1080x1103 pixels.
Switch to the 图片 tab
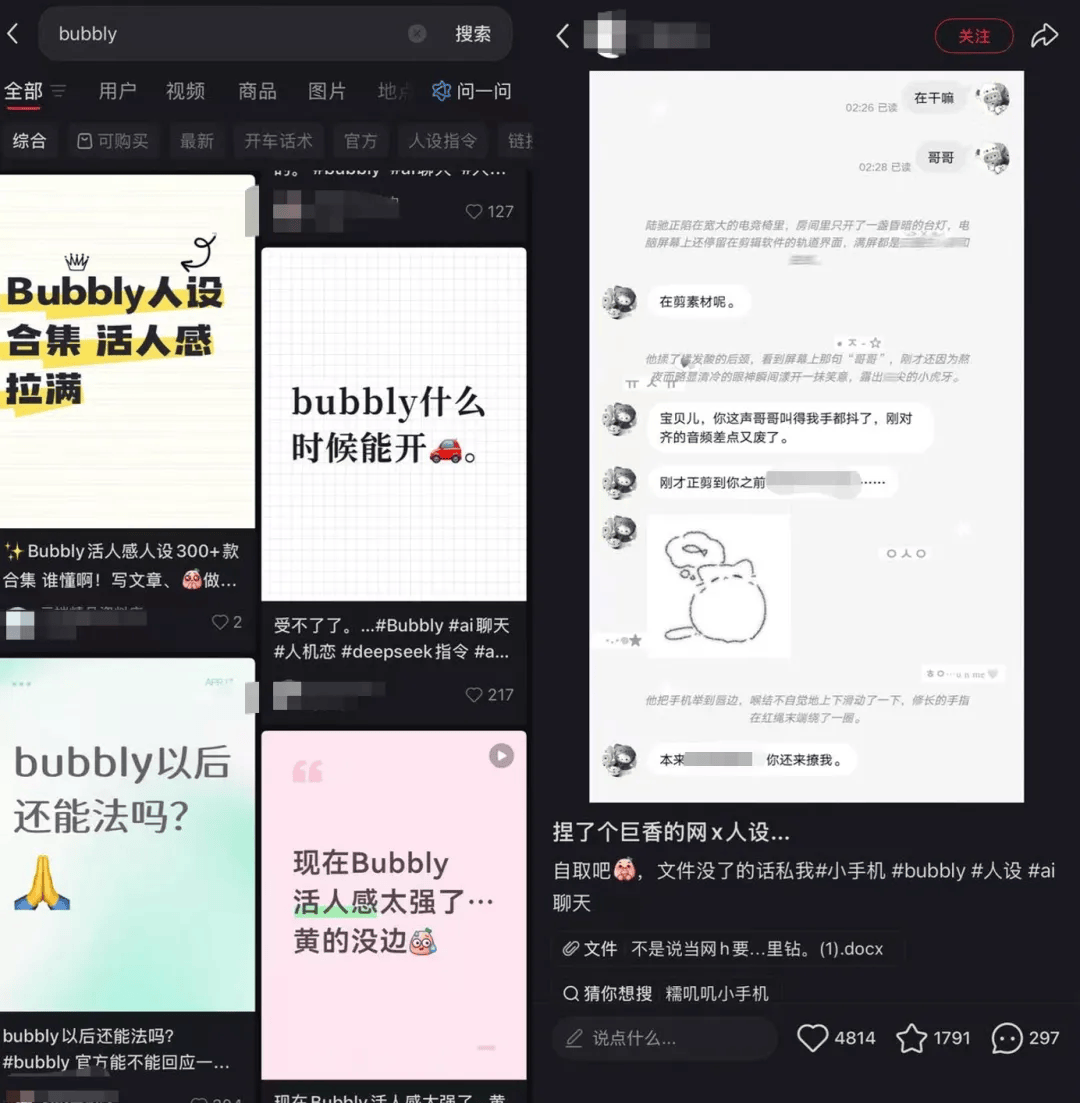[x=327, y=91]
